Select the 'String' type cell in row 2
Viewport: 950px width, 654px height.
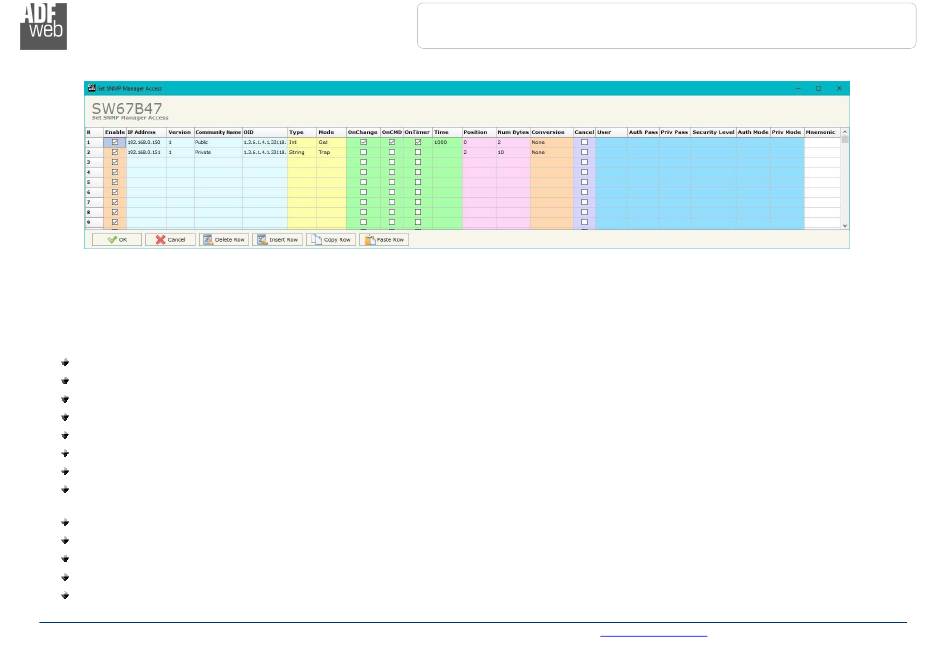pyautogui.click(x=302, y=152)
